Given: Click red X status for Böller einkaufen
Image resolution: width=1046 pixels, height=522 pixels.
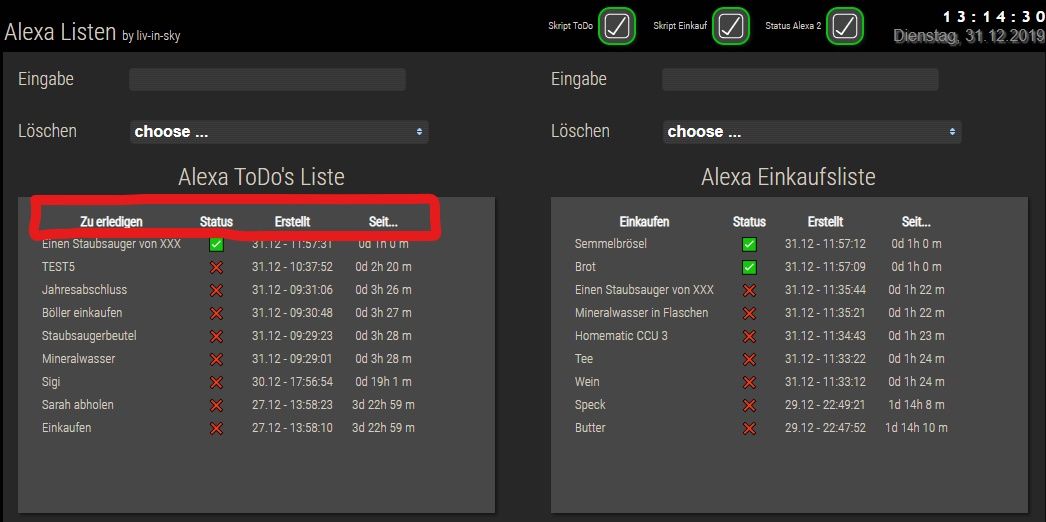Looking at the screenshot, I should click(x=216, y=313).
